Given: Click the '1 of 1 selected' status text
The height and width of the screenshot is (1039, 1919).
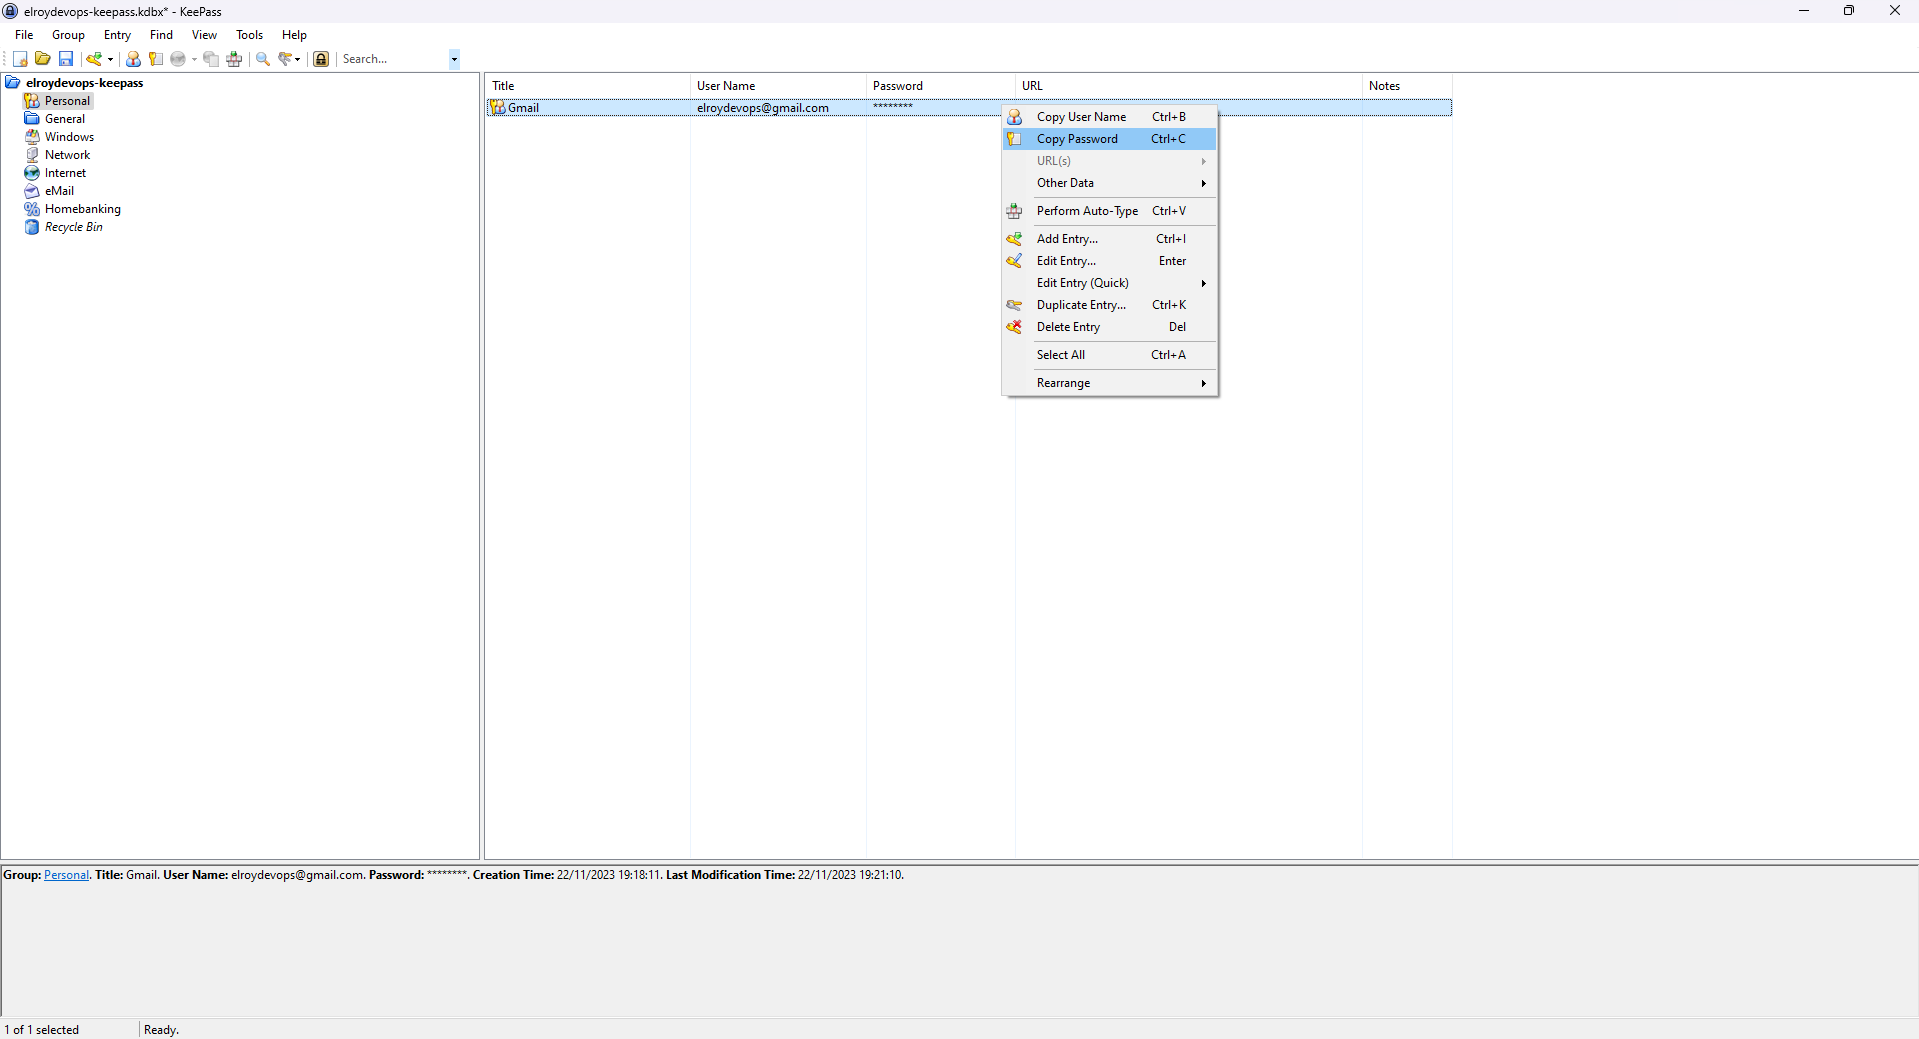Looking at the screenshot, I should (x=42, y=1030).
